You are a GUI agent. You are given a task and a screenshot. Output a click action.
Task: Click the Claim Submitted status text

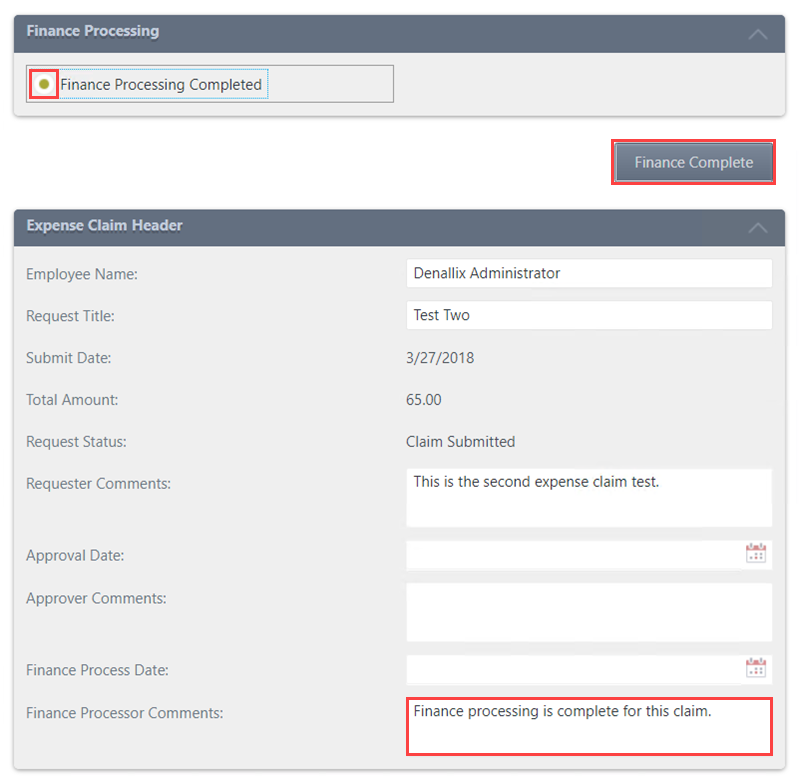pyautogui.click(x=460, y=441)
